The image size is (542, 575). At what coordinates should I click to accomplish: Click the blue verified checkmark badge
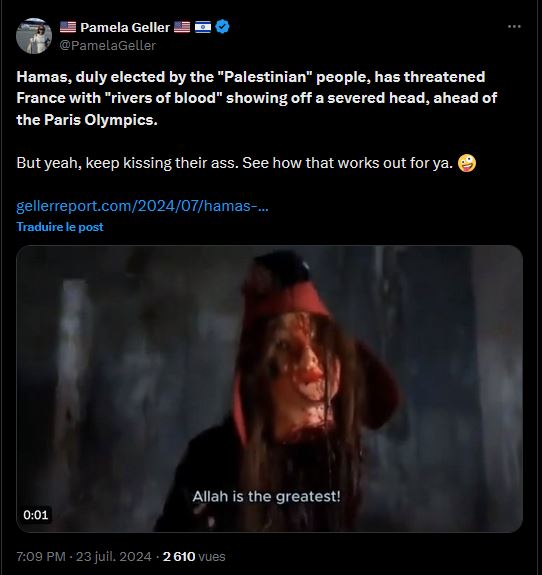[x=222, y=27]
